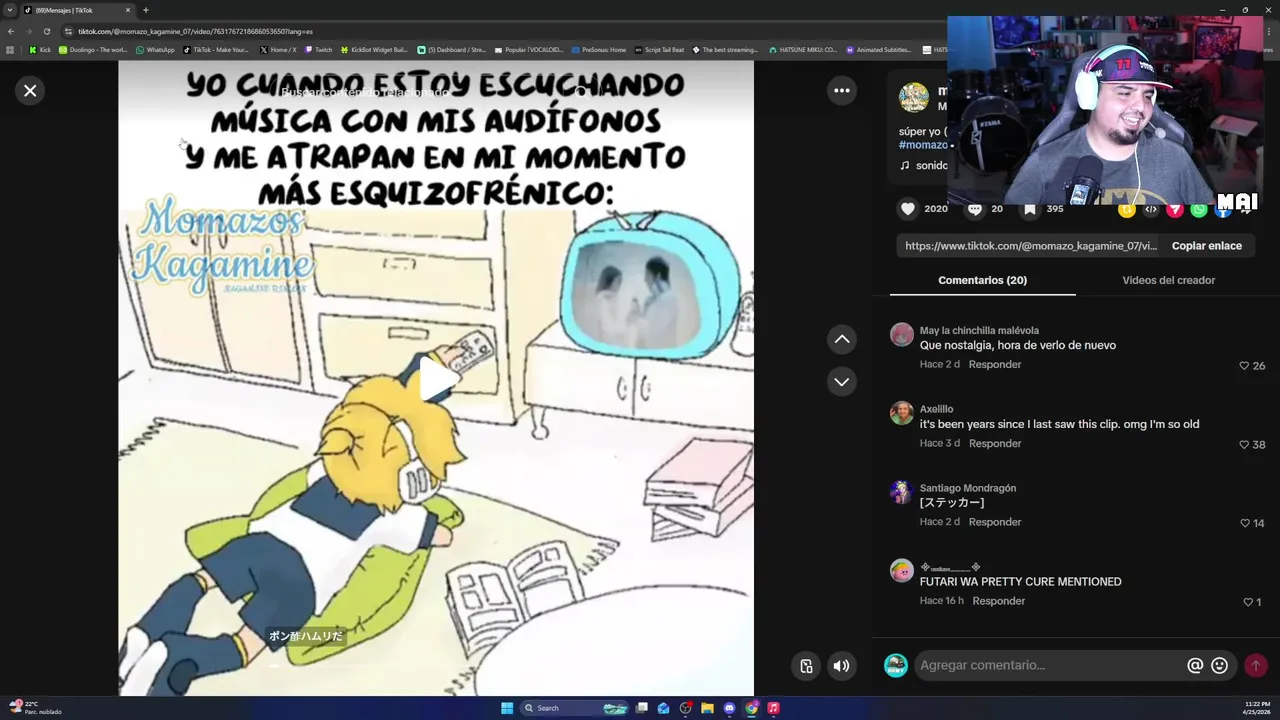Switch to Videos del creador tab
The height and width of the screenshot is (720, 1280).
pos(1168,281)
